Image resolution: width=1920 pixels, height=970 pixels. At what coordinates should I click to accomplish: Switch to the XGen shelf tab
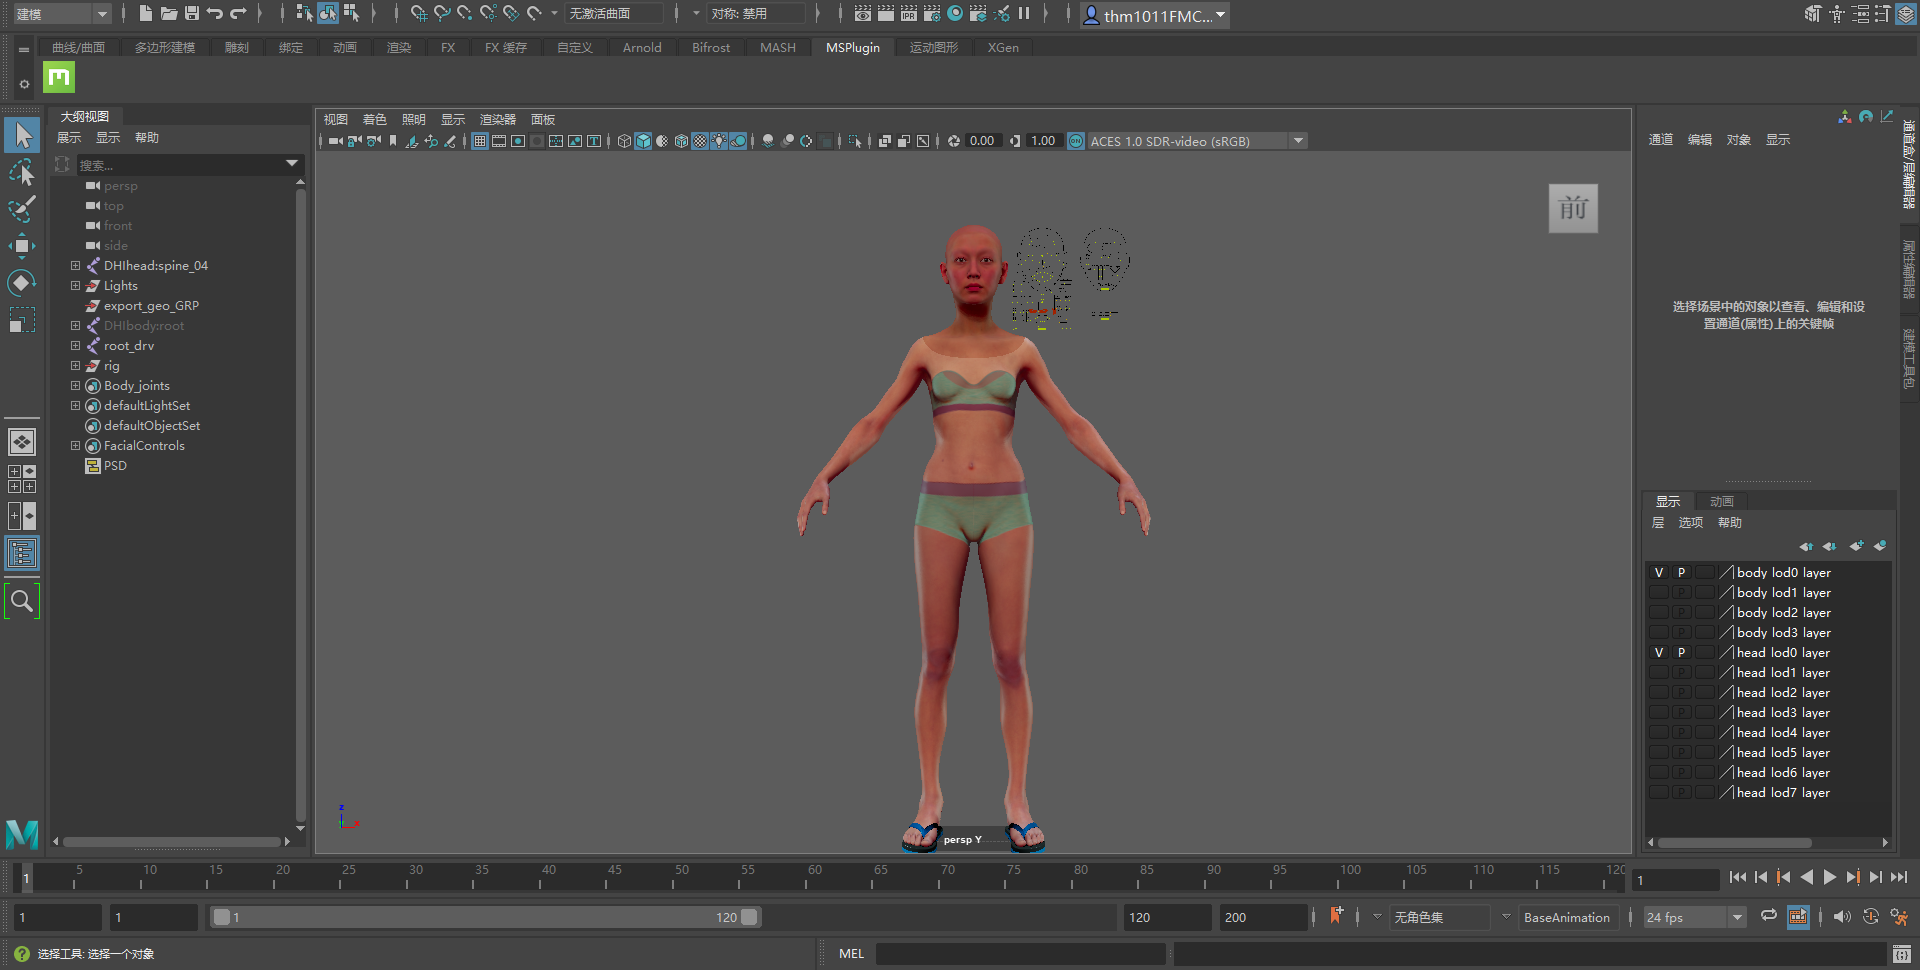(1003, 47)
